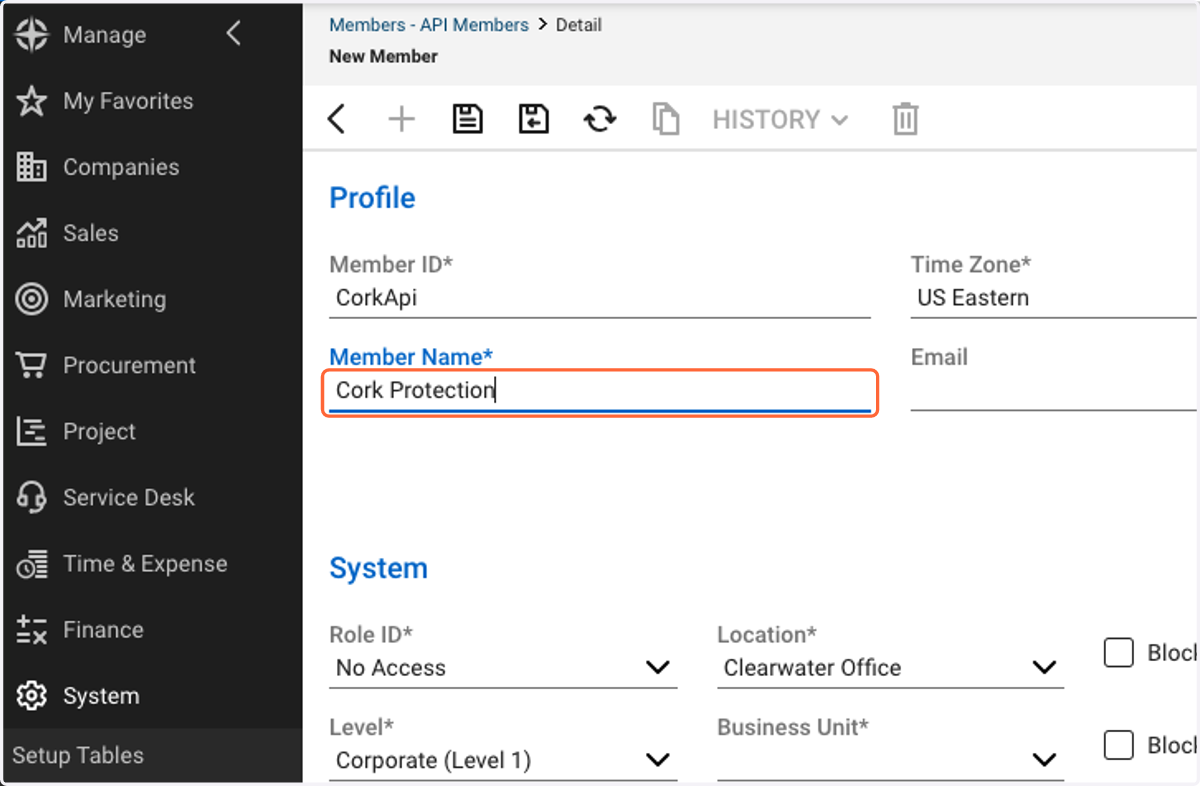The width and height of the screenshot is (1200, 786).
Task: Select Sales in the sidebar menu
Action: pyautogui.click(x=91, y=233)
